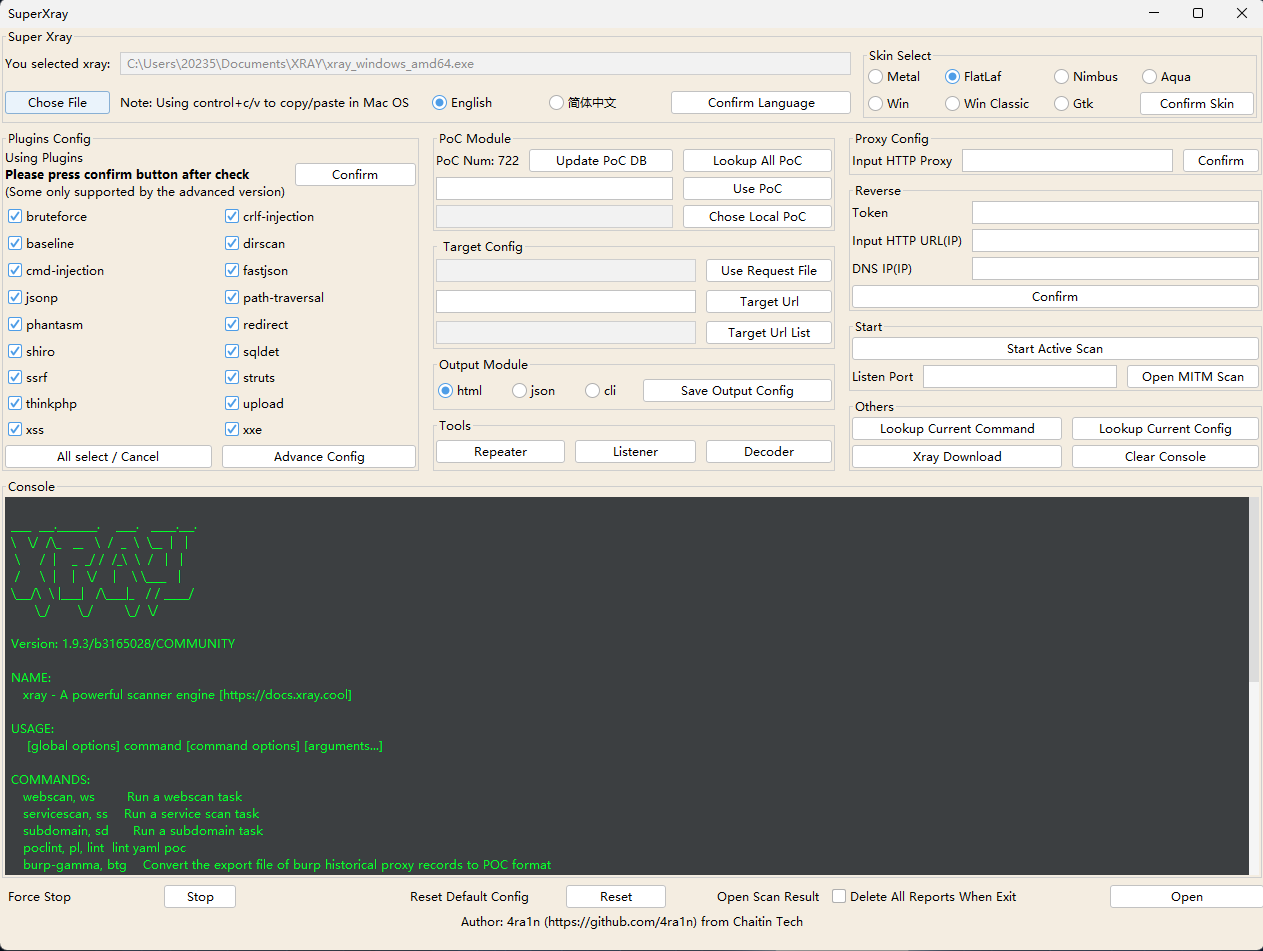The image size is (1263, 951).
Task: Click the Target Url button
Action: coord(769,302)
